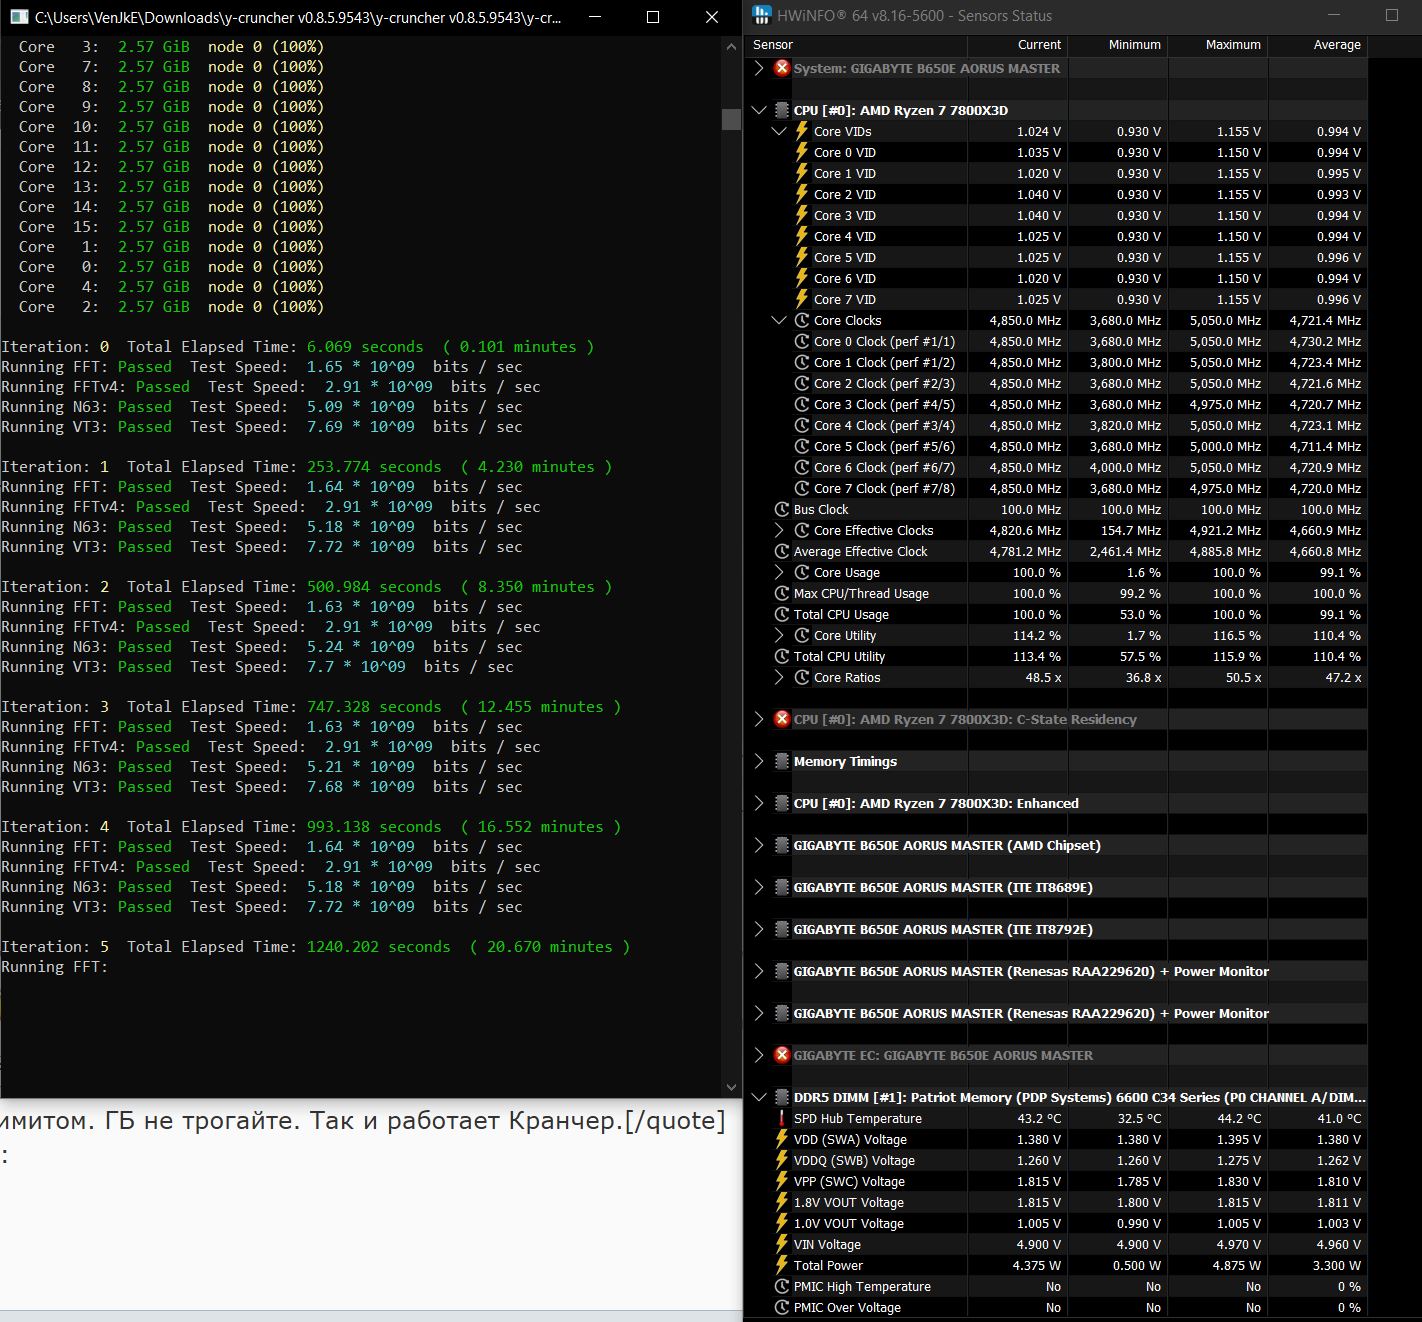The height and width of the screenshot is (1322, 1422).
Task: Expand the Core Usage row
Action: pyautogui.click(x=779, y=572)
